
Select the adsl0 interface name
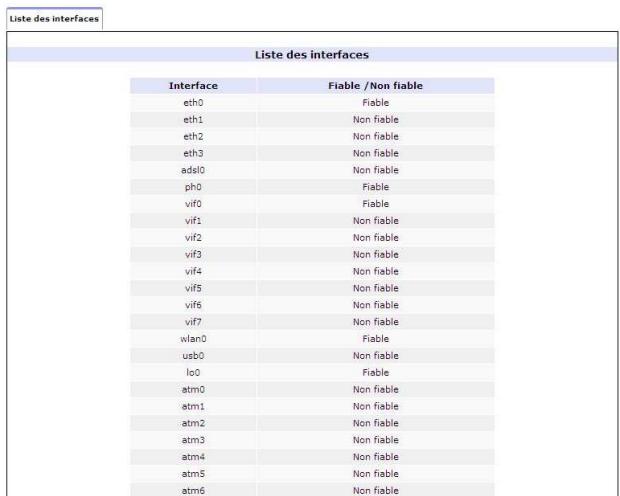pyautogui.click(x=194, y=170)
